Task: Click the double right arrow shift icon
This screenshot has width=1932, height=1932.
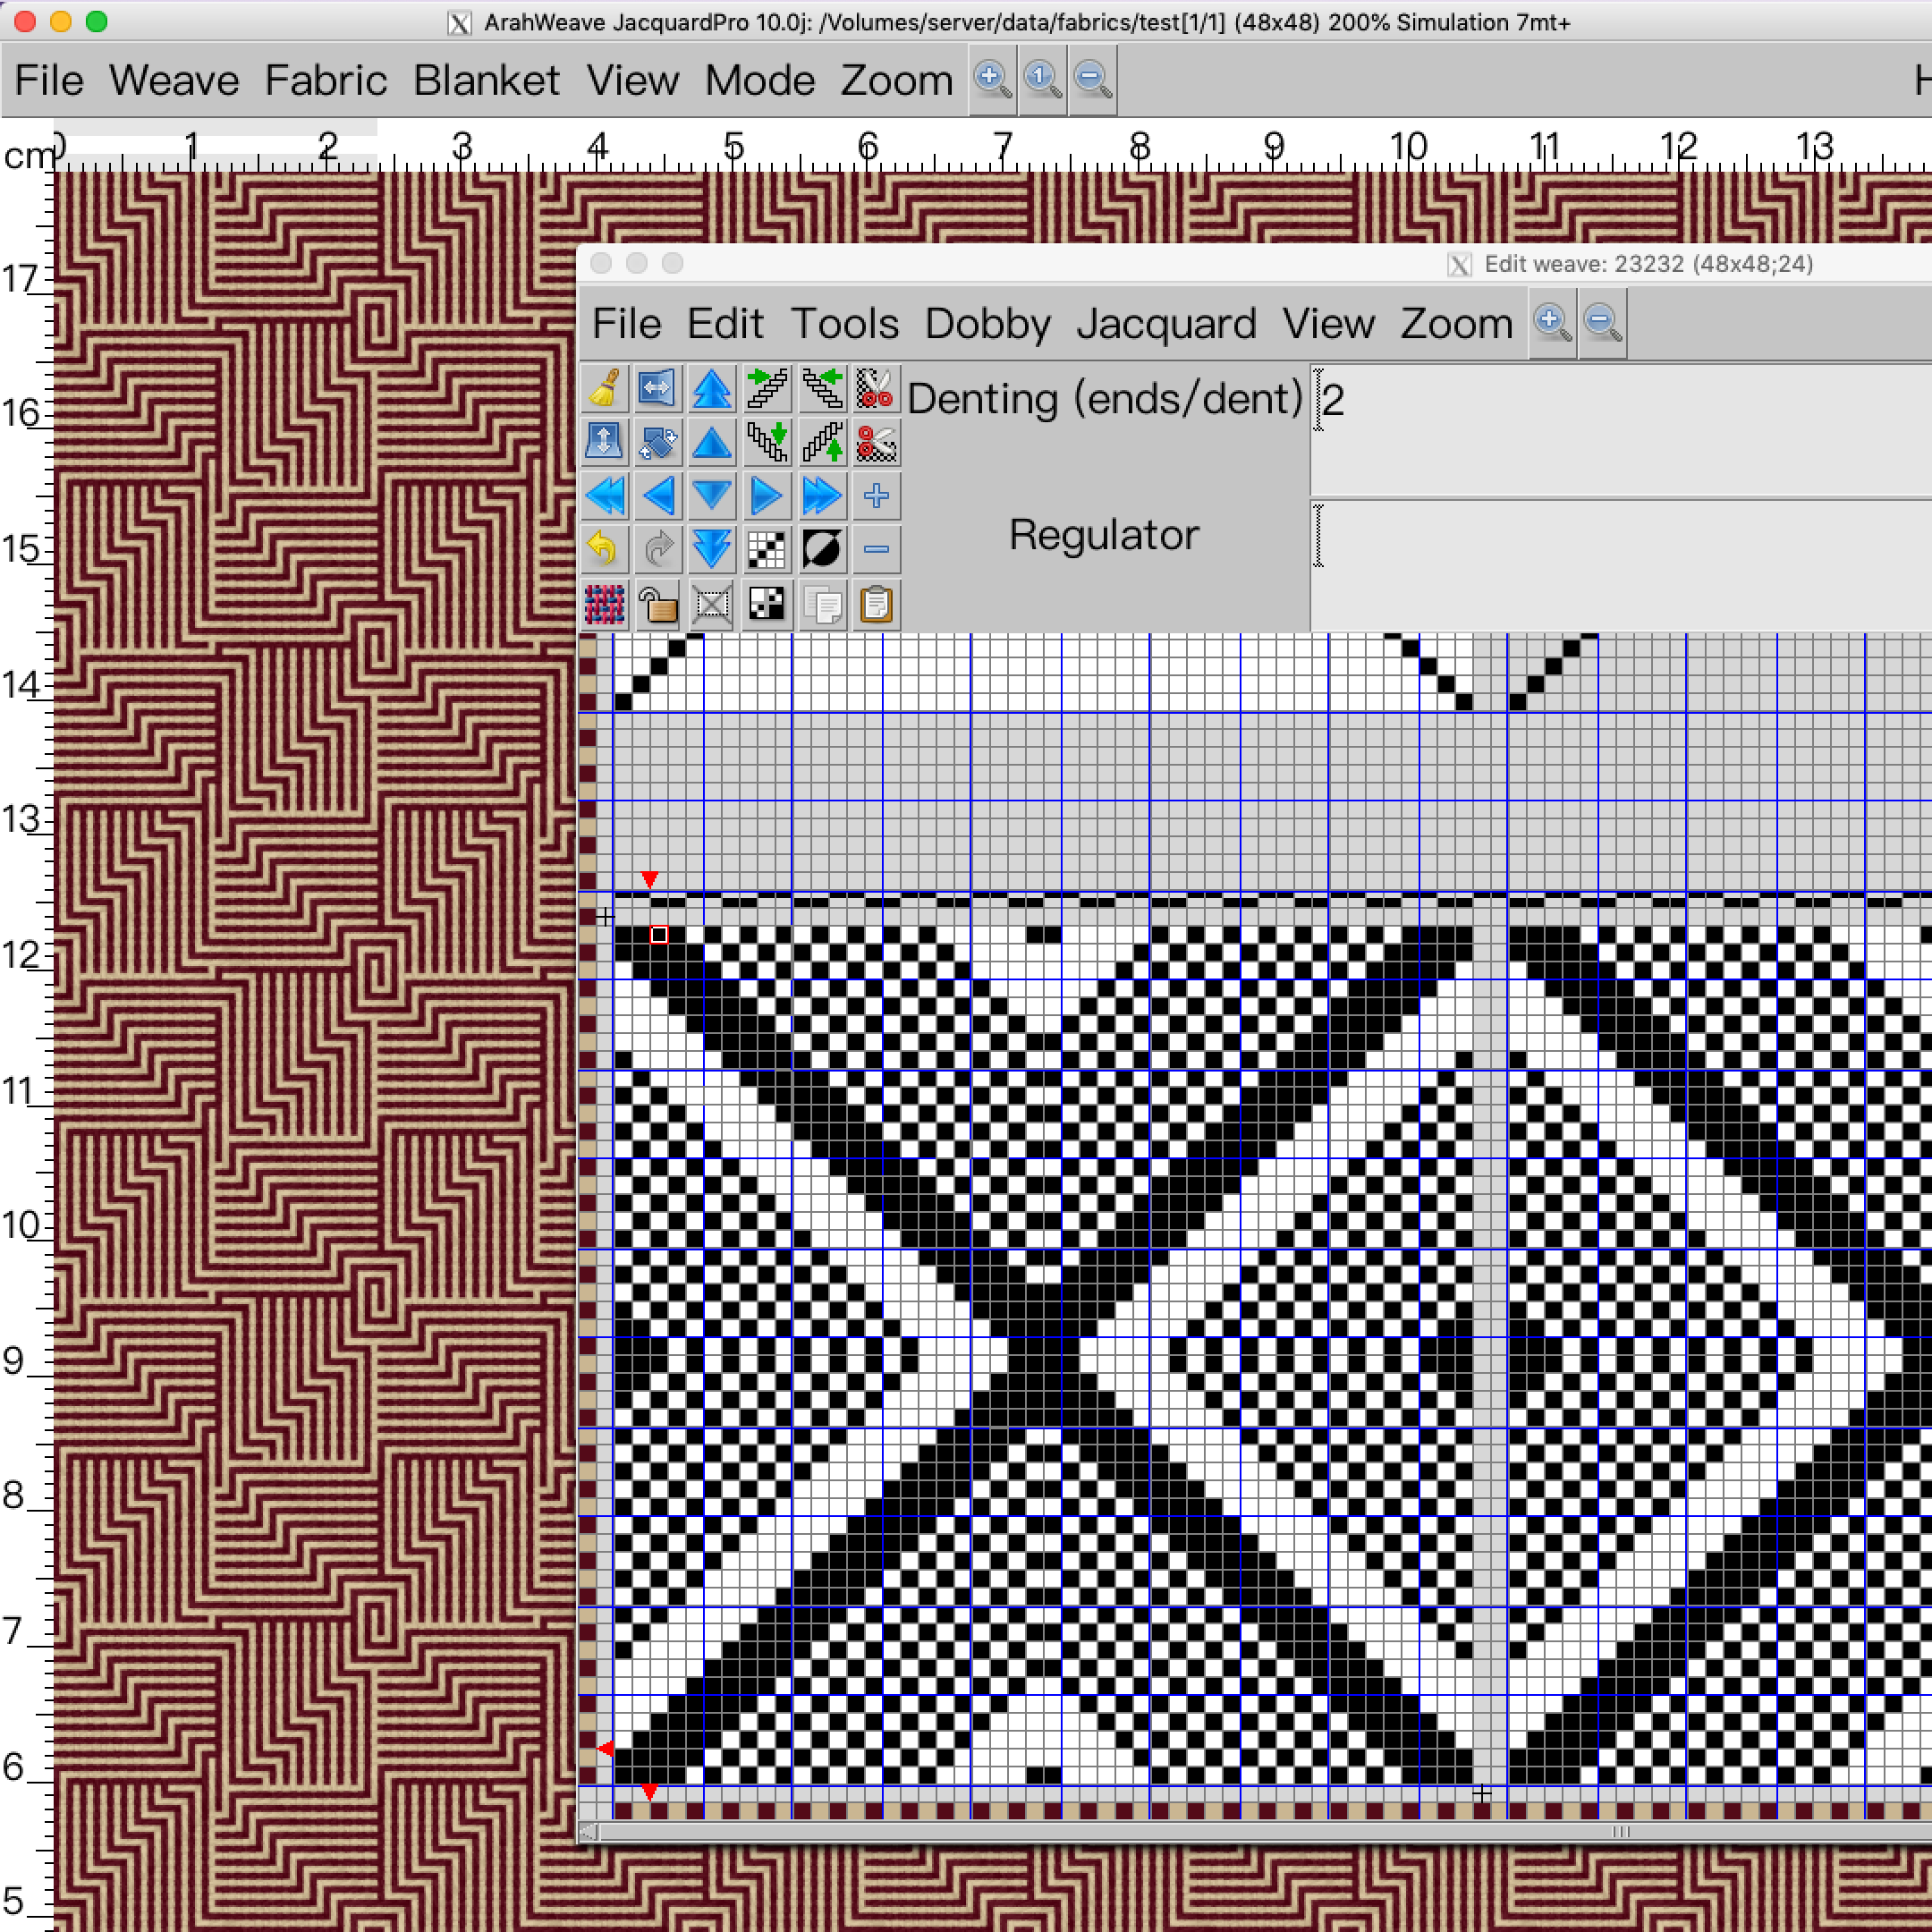Action: pos(822,497)
